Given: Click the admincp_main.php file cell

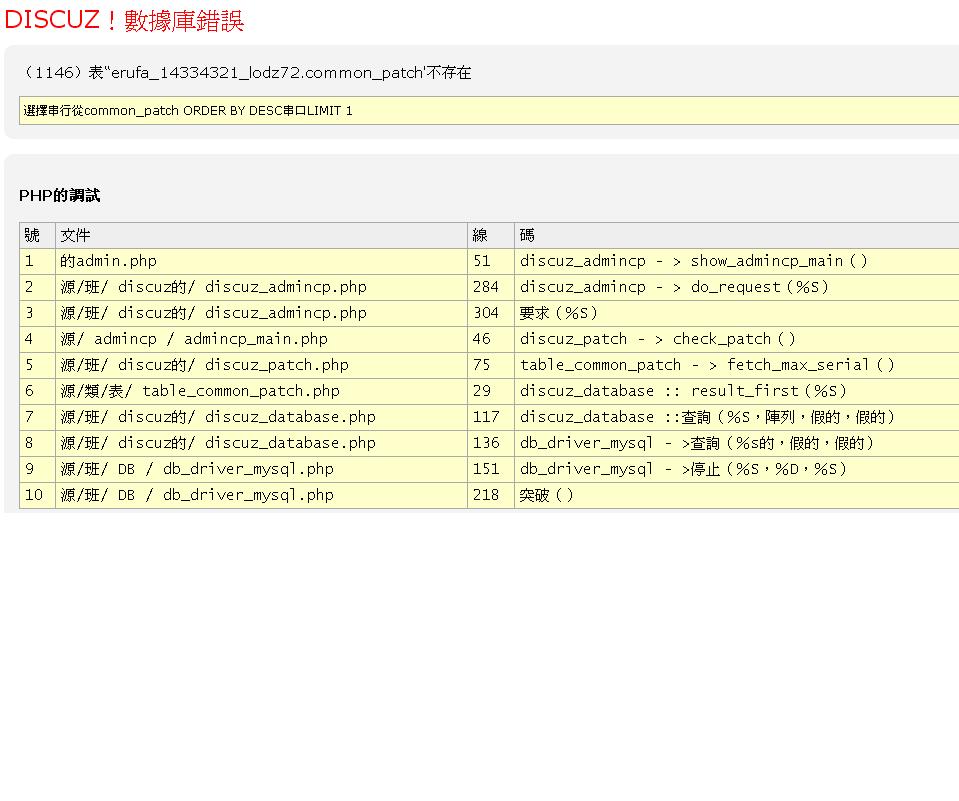Looking at the screenshot, I should click(x=261, y=339).
